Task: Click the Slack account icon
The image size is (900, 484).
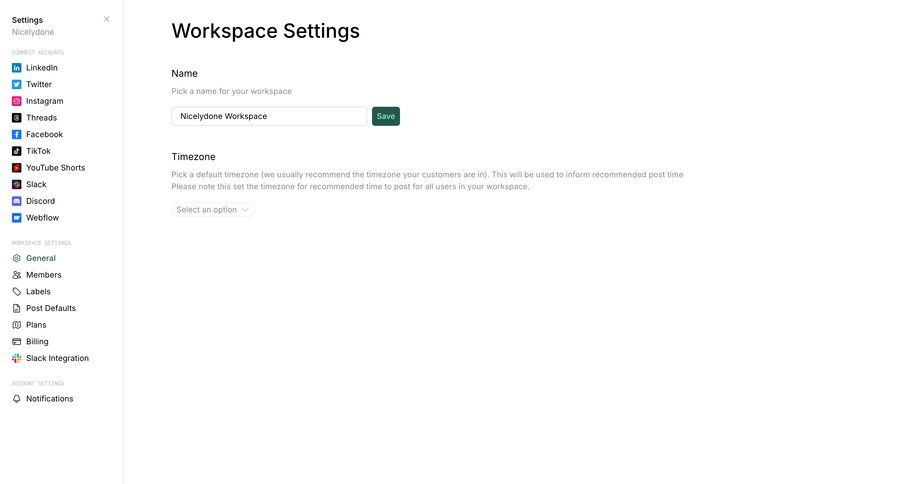Action: 17,184
